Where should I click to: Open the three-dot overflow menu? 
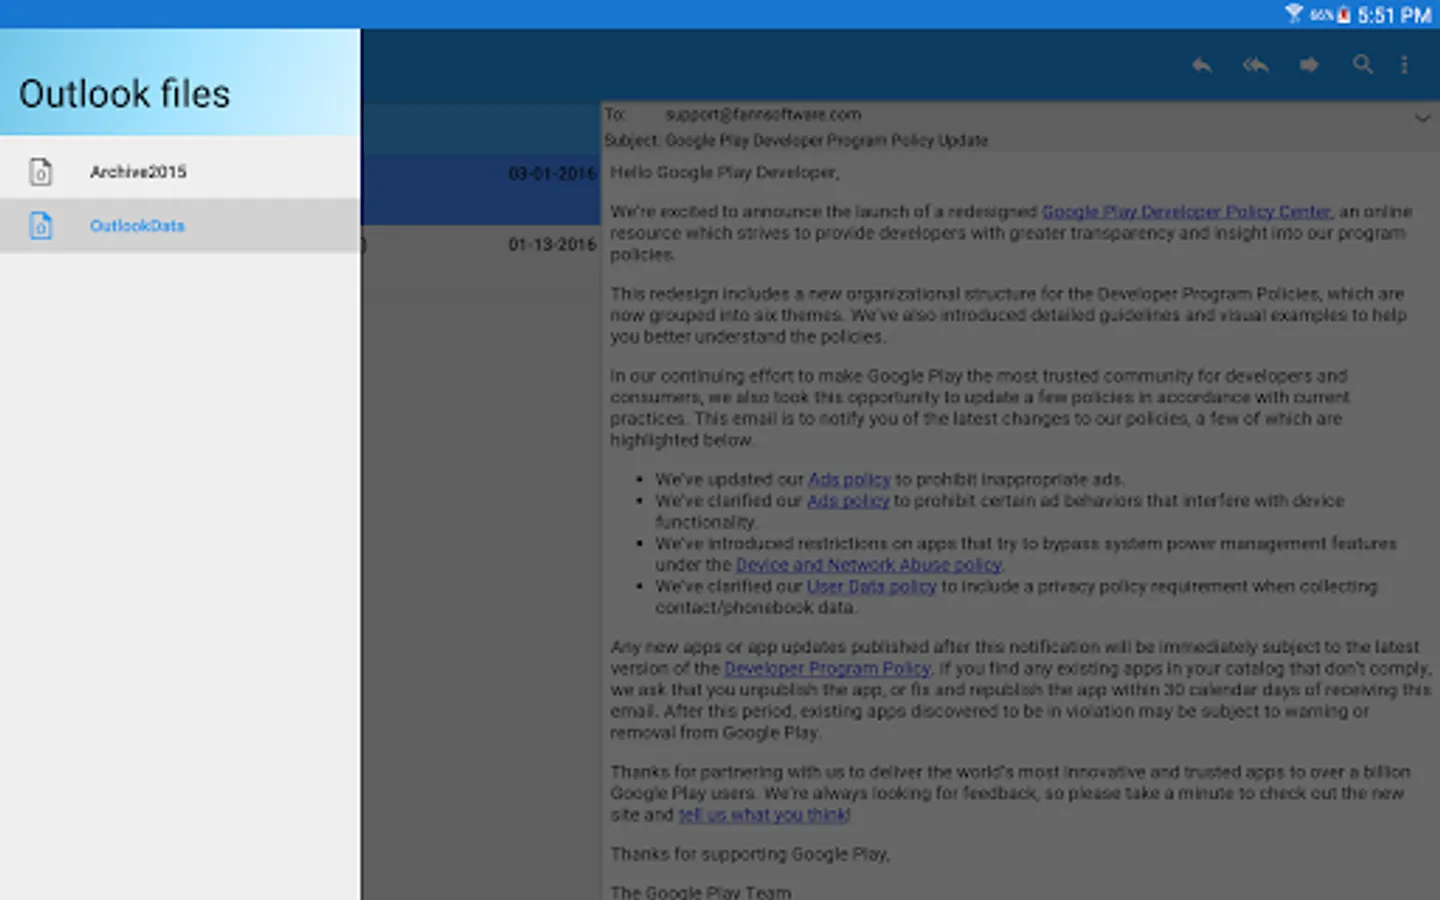[x=1404, y=65]
